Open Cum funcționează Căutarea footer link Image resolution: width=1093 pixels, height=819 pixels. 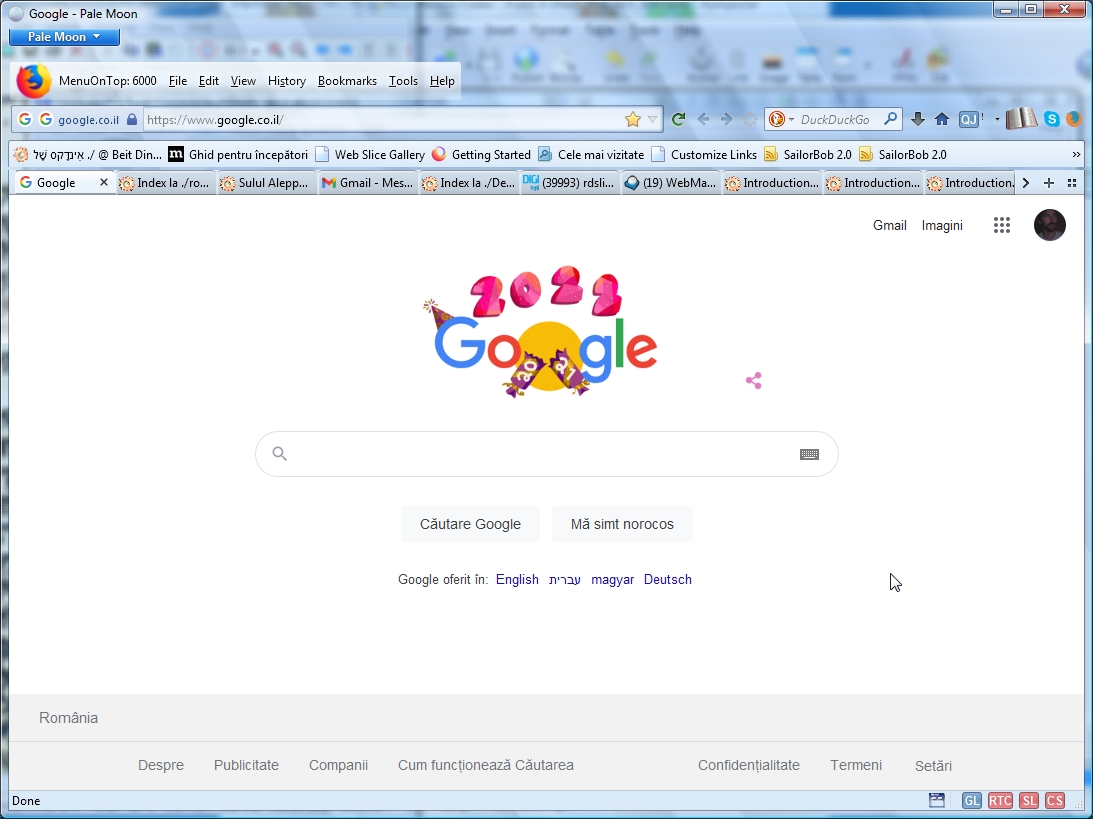486,765
